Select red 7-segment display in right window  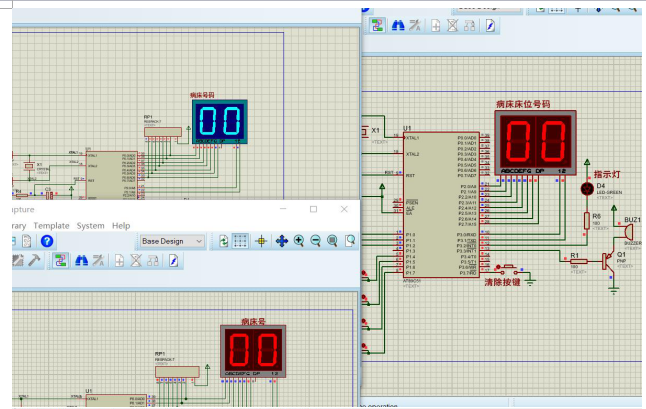point(535,143)
